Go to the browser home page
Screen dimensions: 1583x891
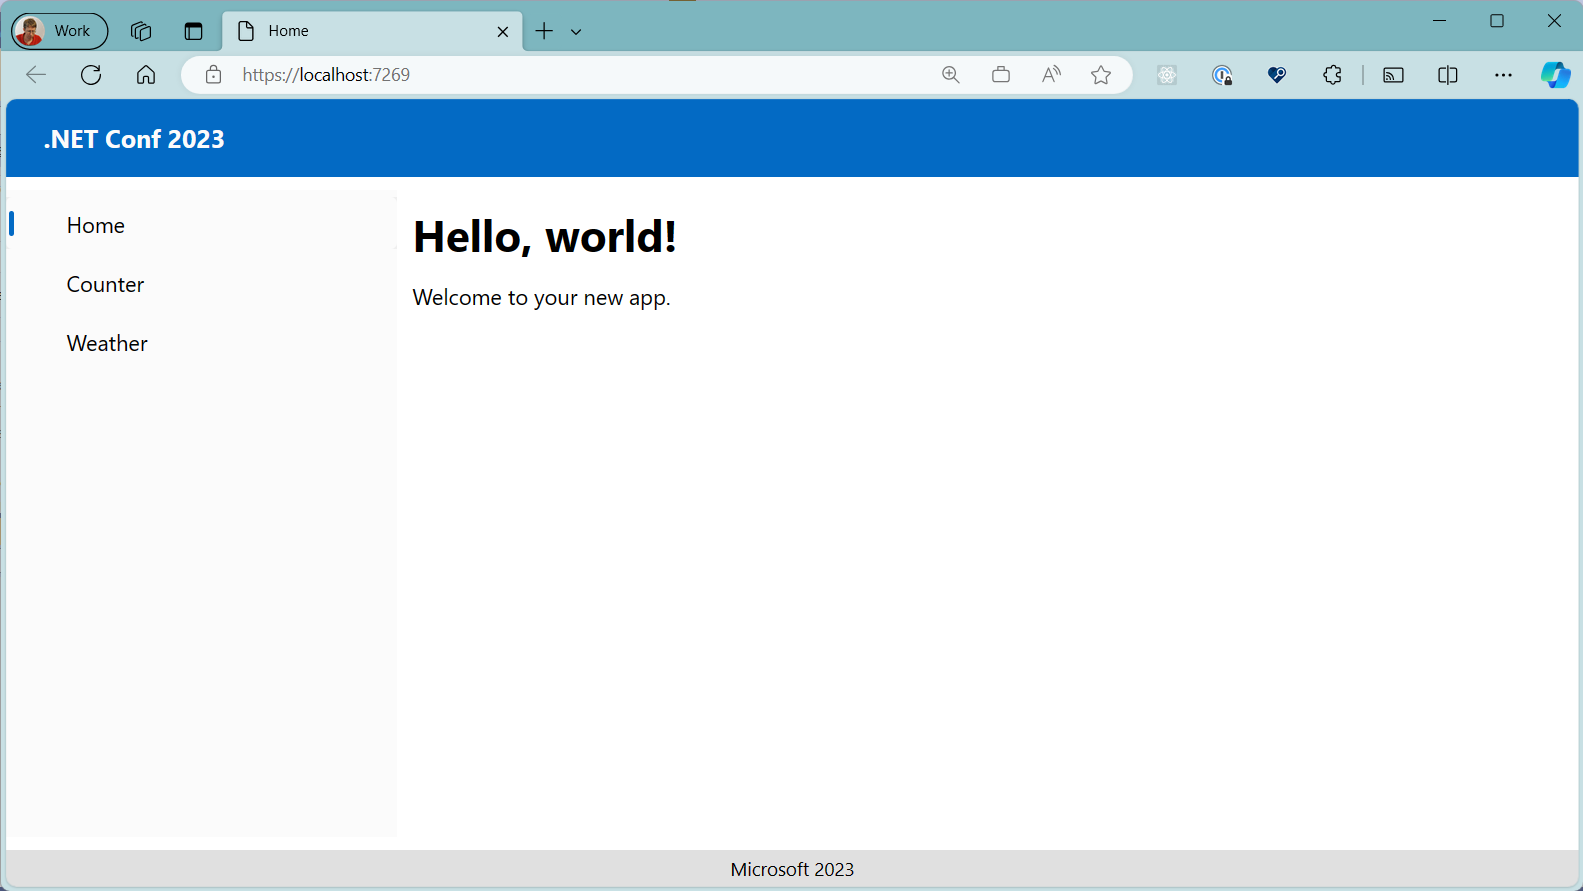click(x=146, y=75)
